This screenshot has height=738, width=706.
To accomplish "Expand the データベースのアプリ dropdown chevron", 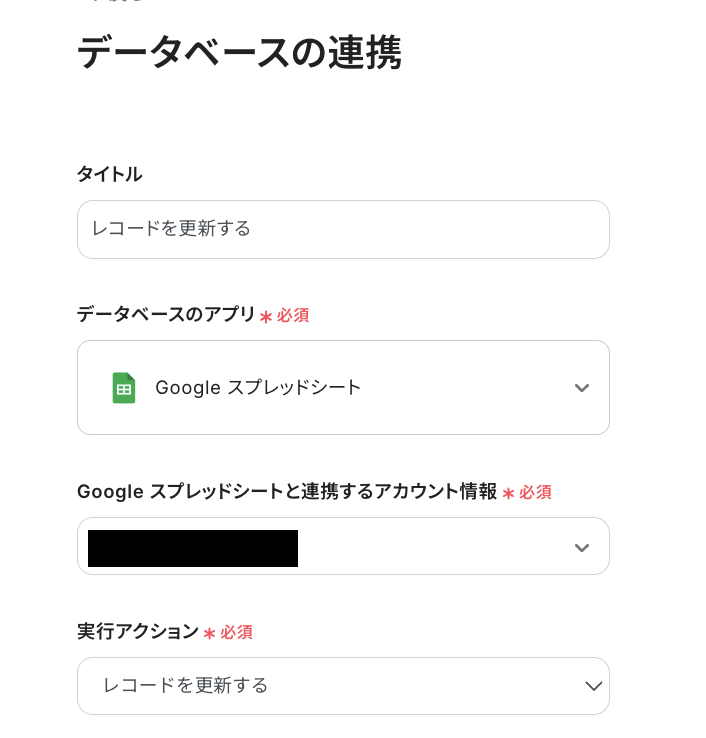I will point(582,388).
